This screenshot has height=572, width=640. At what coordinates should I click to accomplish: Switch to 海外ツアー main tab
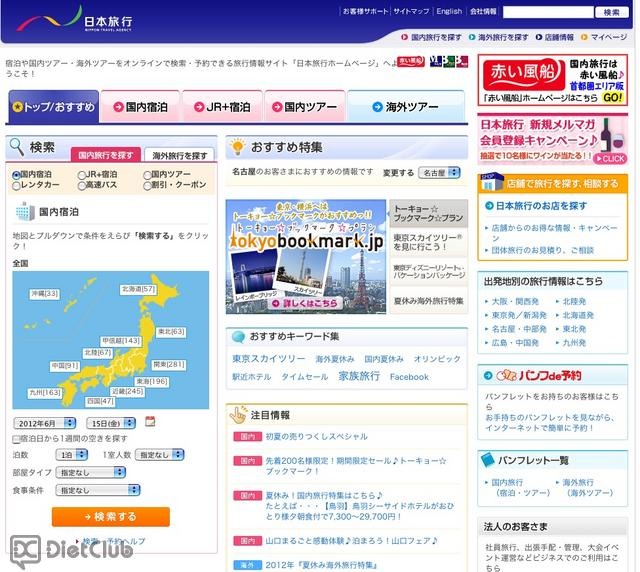tap(406, 107)
